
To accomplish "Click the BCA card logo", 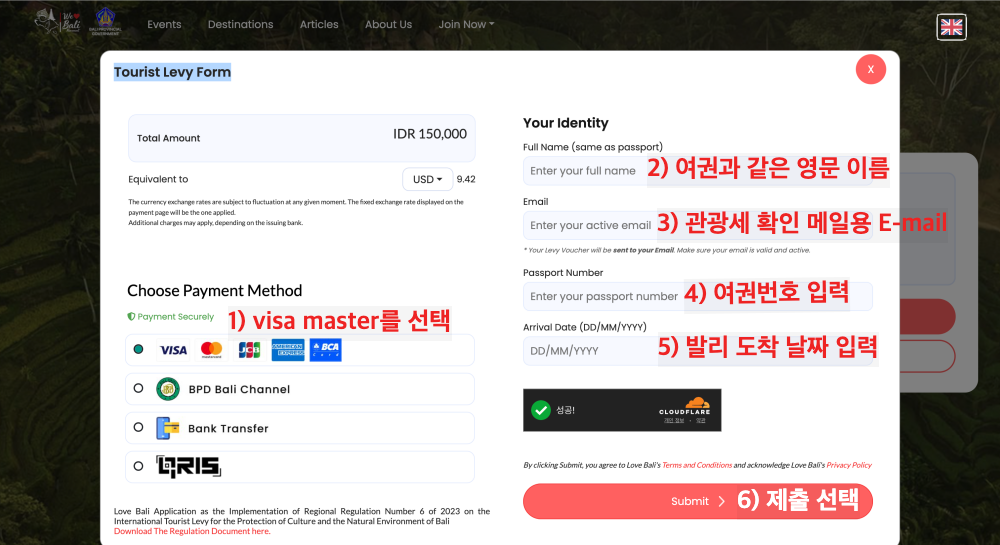I will click(x=326, y=350).
